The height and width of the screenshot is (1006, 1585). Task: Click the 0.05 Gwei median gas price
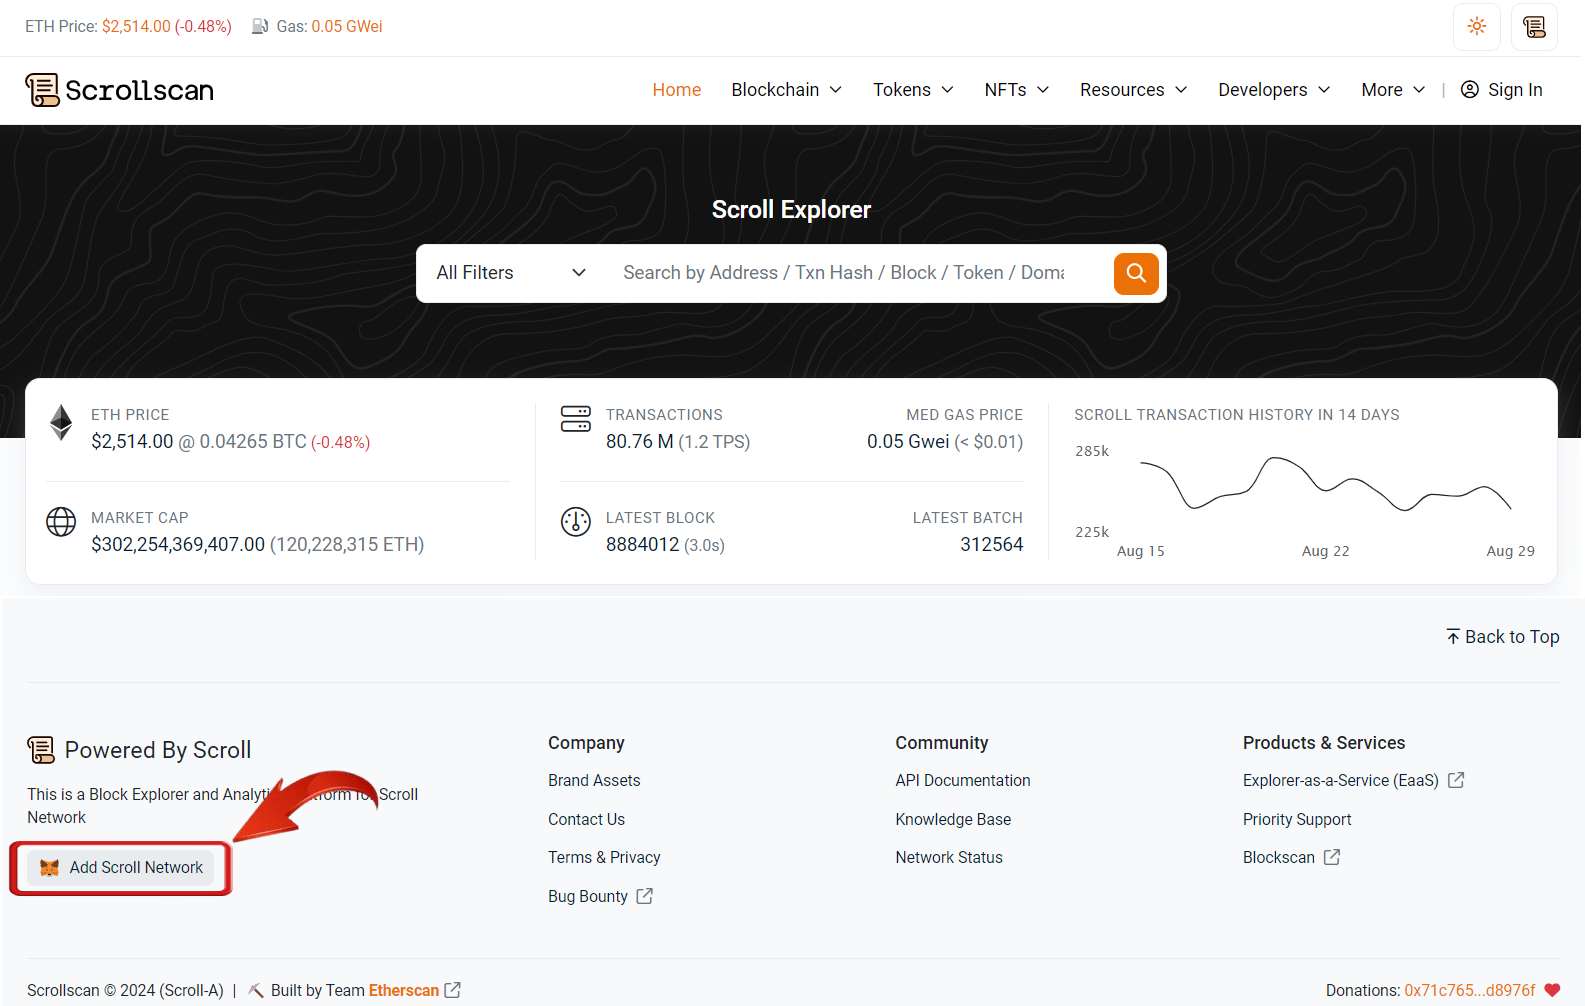tap(908, 442)
